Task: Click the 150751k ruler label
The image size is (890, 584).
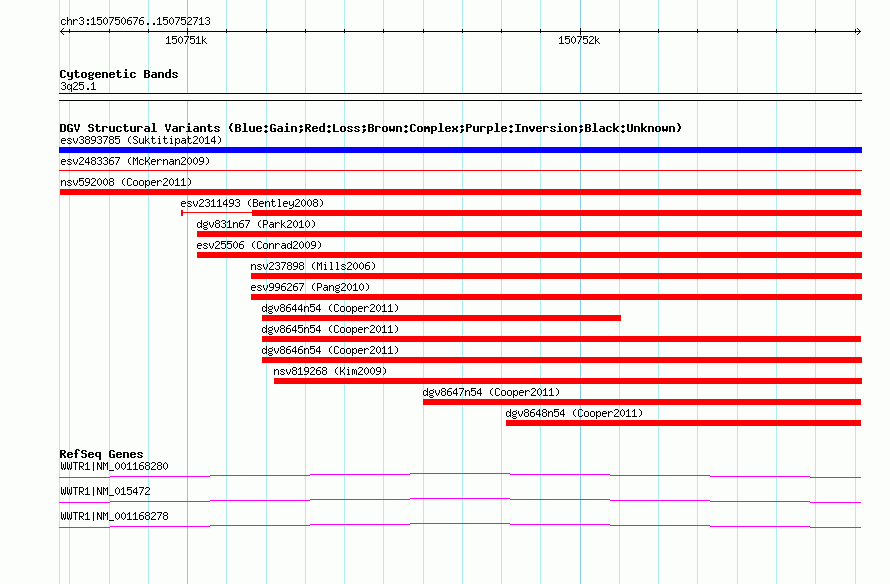Action: (186, 40)
